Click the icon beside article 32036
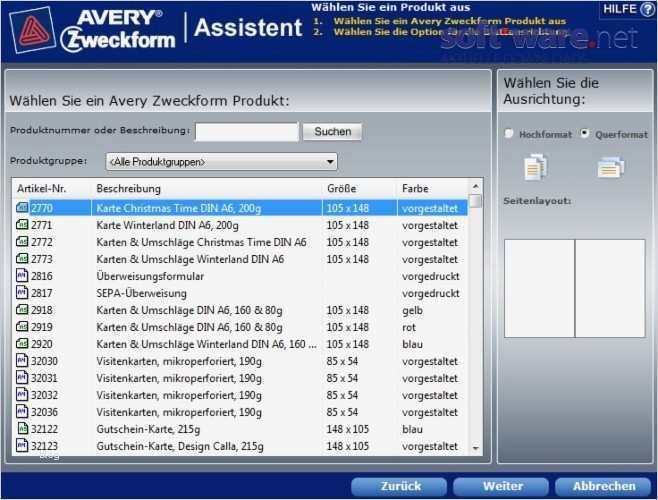The image size is (658, 500). (x=22, y=412)
